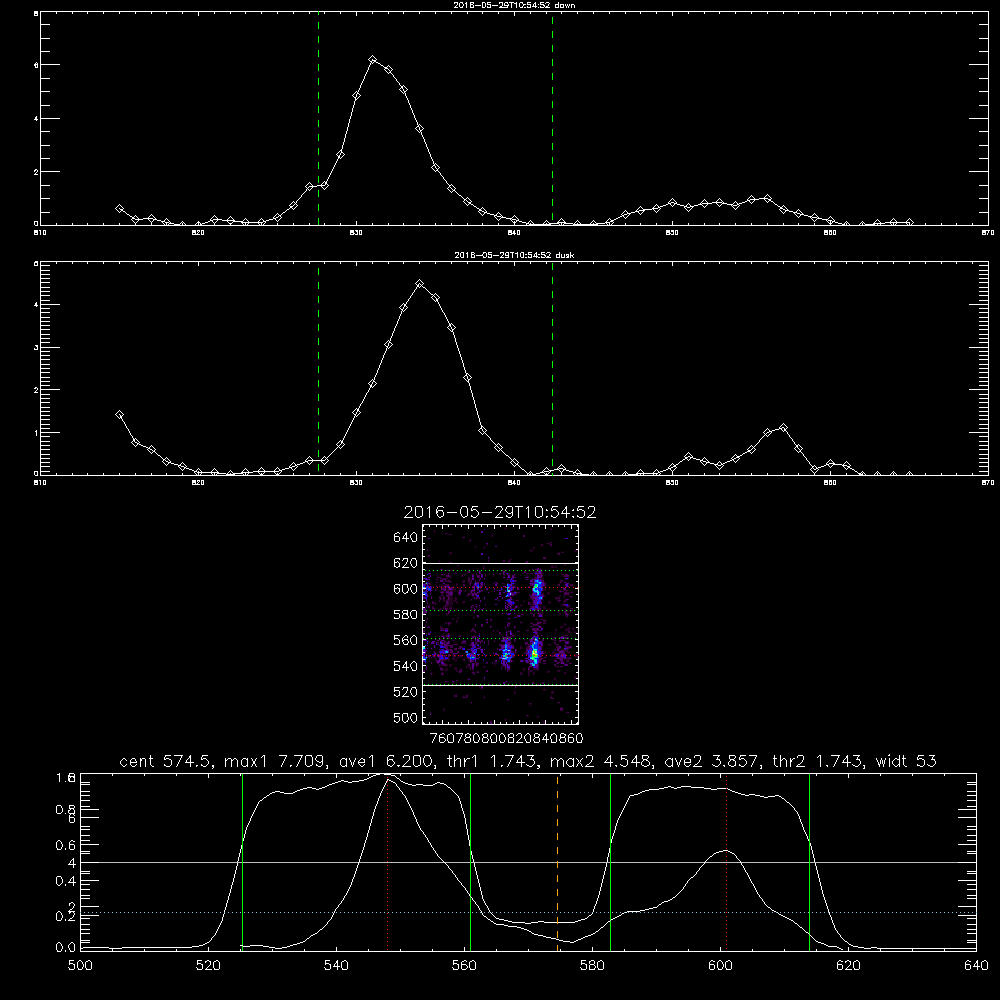Click the 580 label on spectrogram y-axis
The height and width of the screenshot is (1000, 1000).
(x=406, y=615)
